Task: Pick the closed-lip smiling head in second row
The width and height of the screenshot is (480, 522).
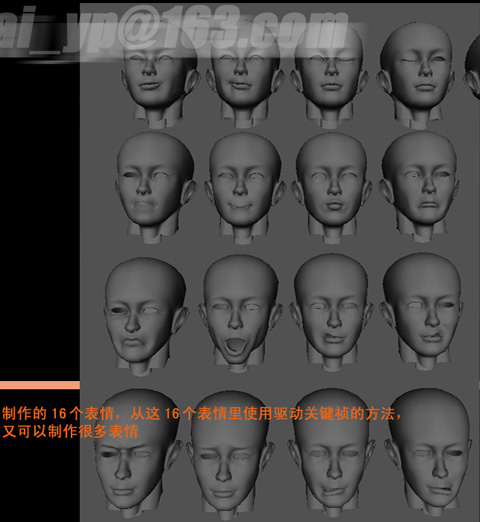Action: (244, 187)
